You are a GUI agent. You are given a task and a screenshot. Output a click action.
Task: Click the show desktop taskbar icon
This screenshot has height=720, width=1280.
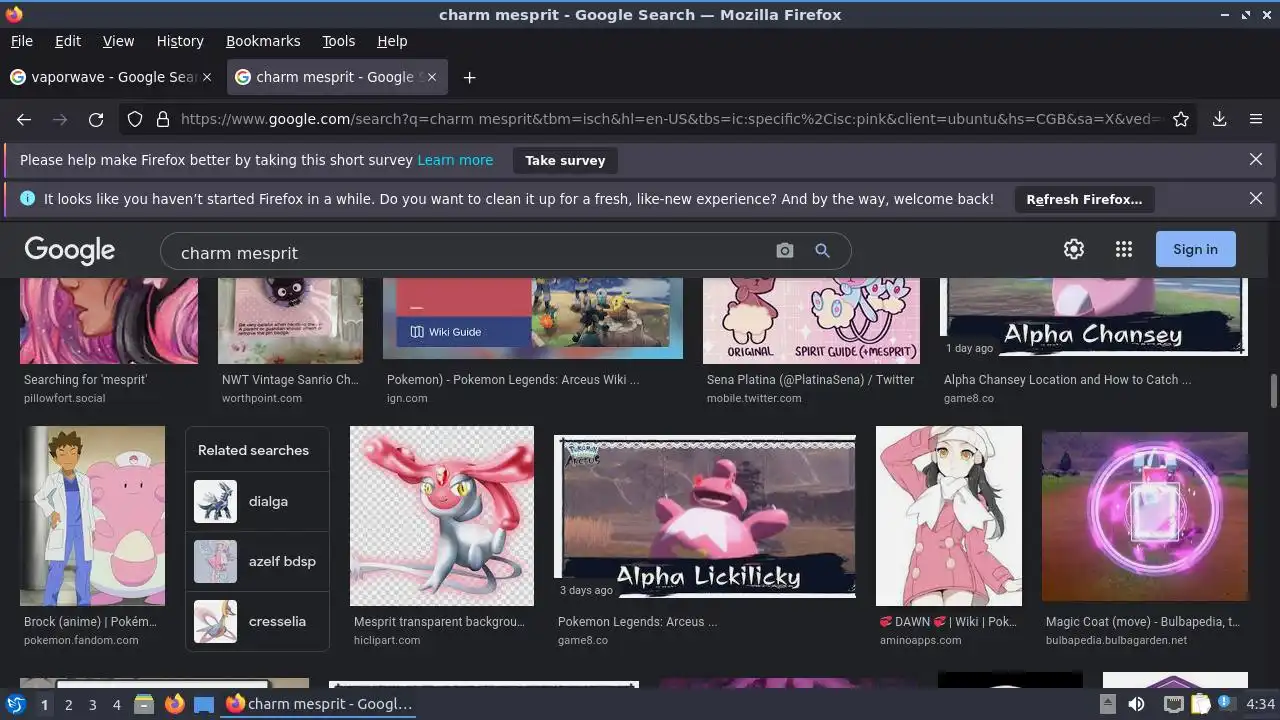(x=204, y=704)
